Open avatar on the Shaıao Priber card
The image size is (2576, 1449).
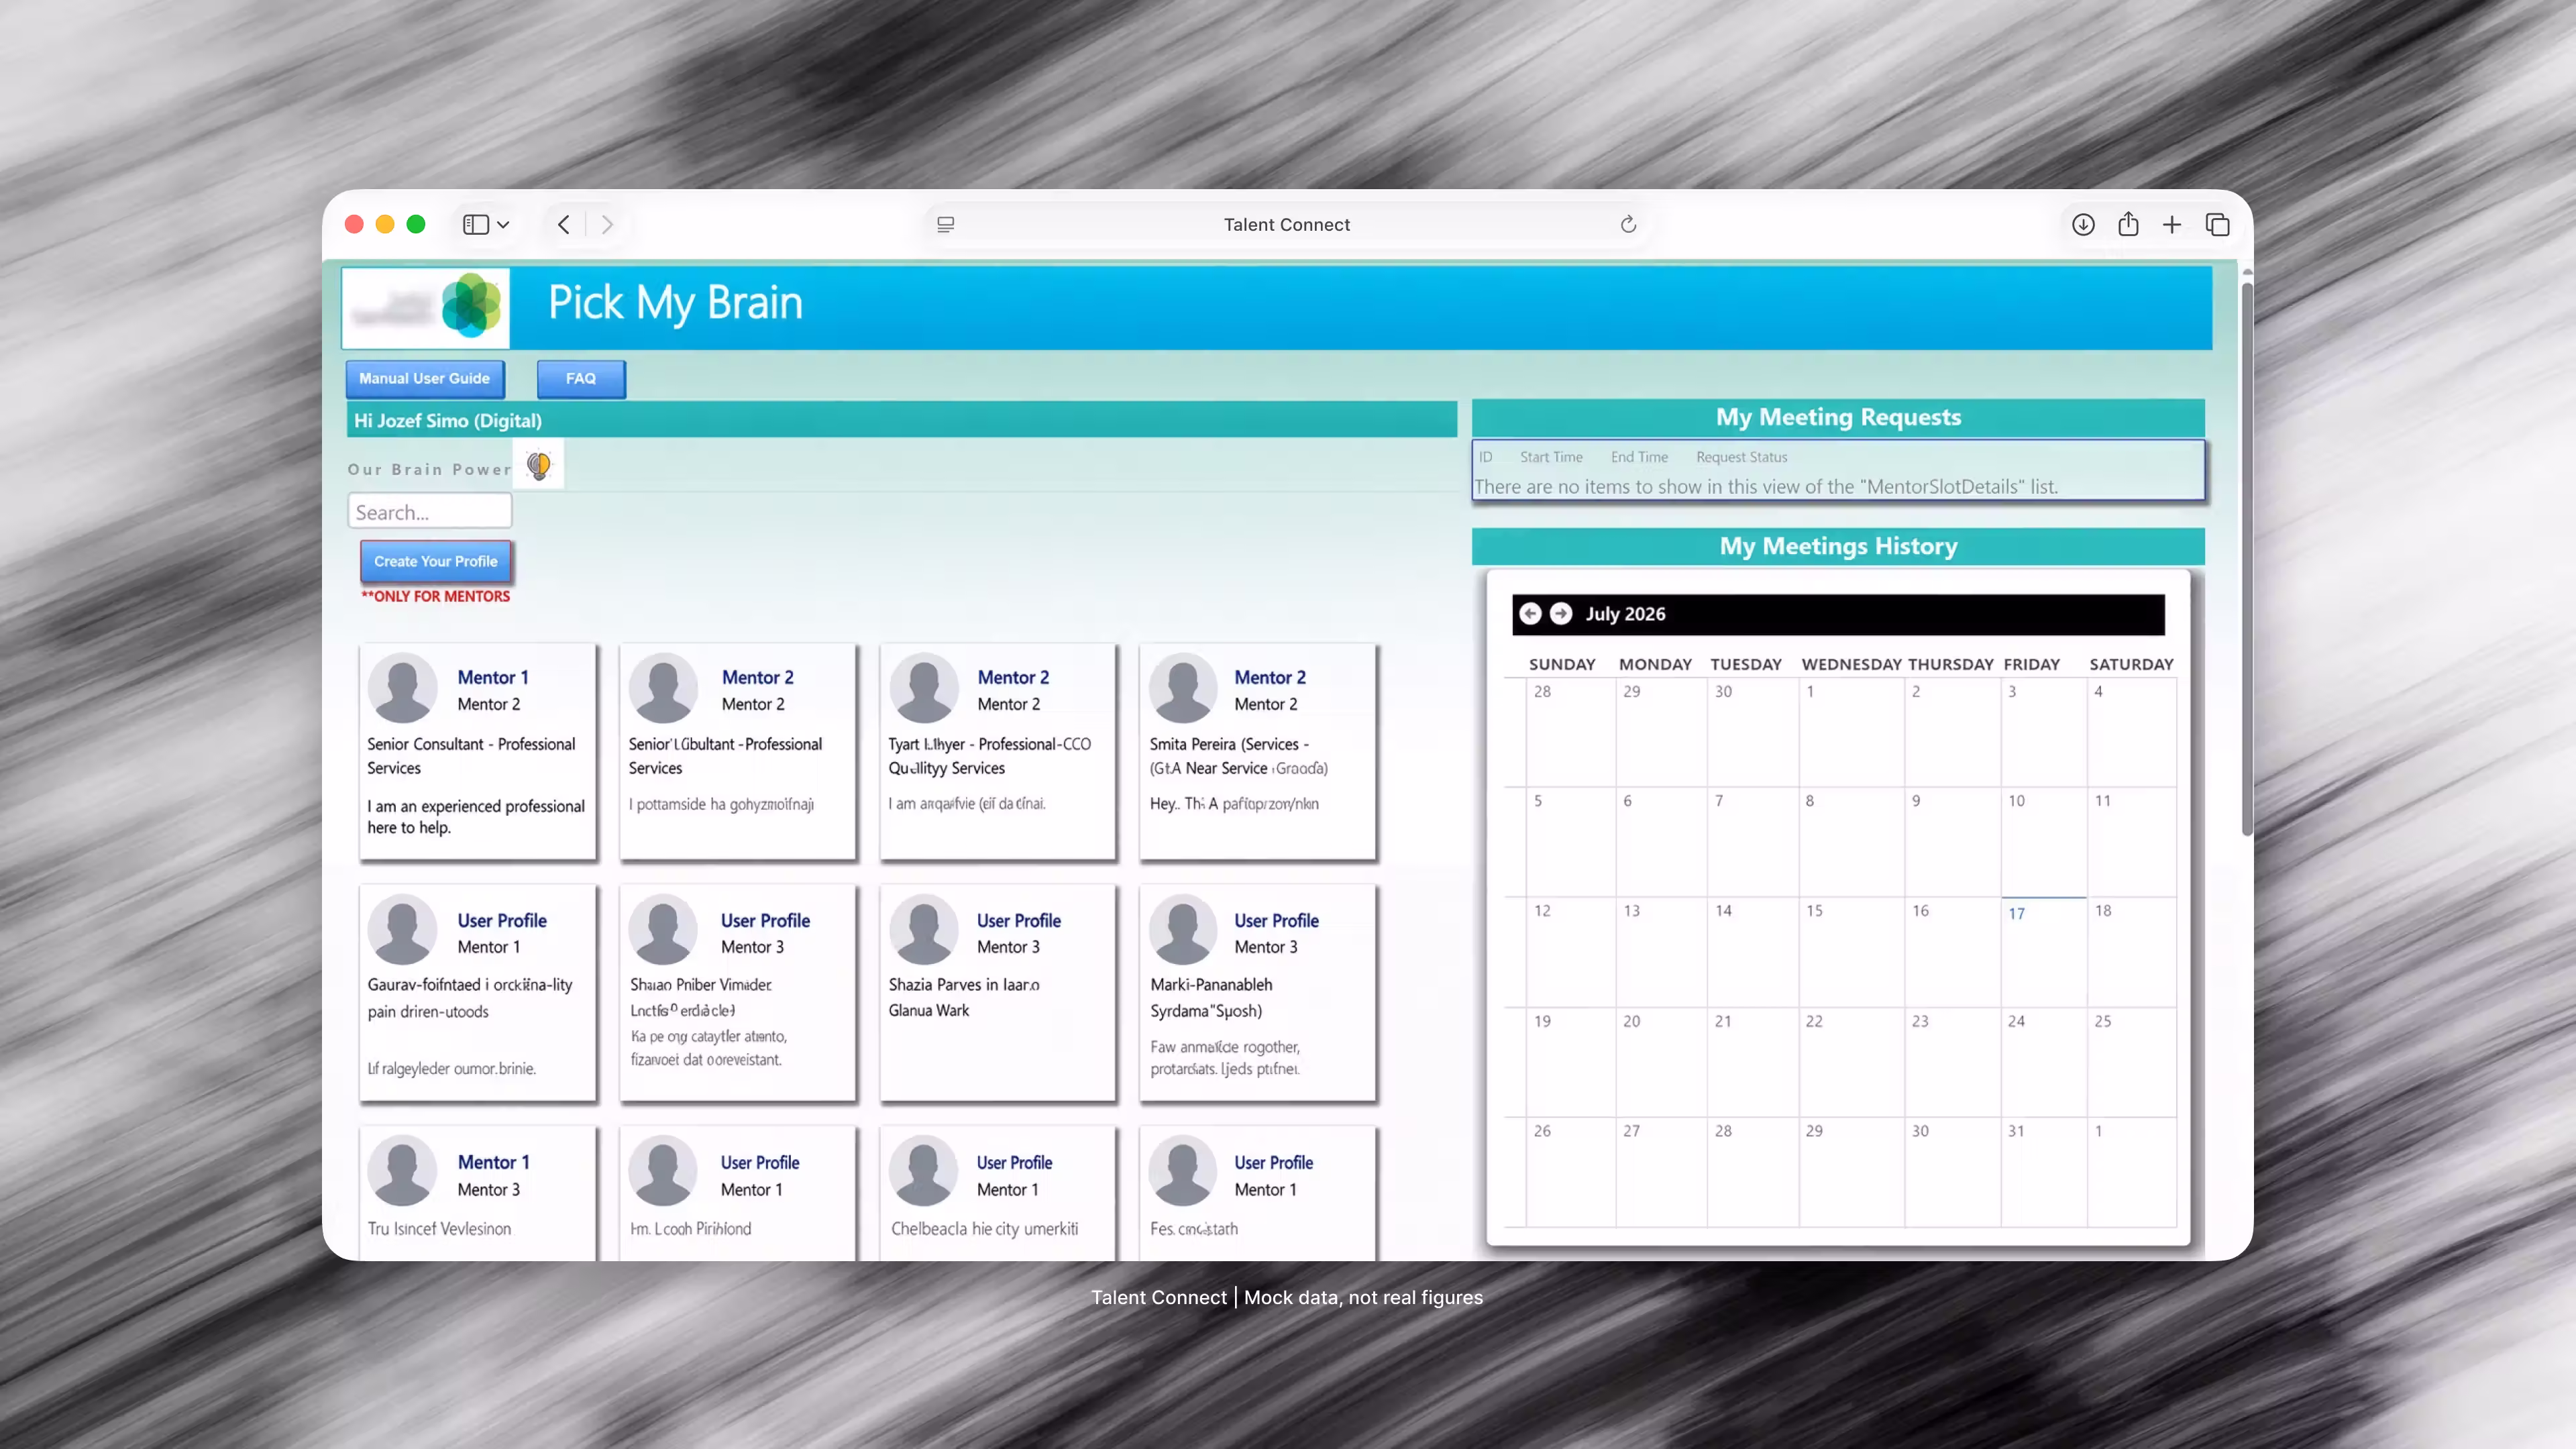(x=663, y=930)
